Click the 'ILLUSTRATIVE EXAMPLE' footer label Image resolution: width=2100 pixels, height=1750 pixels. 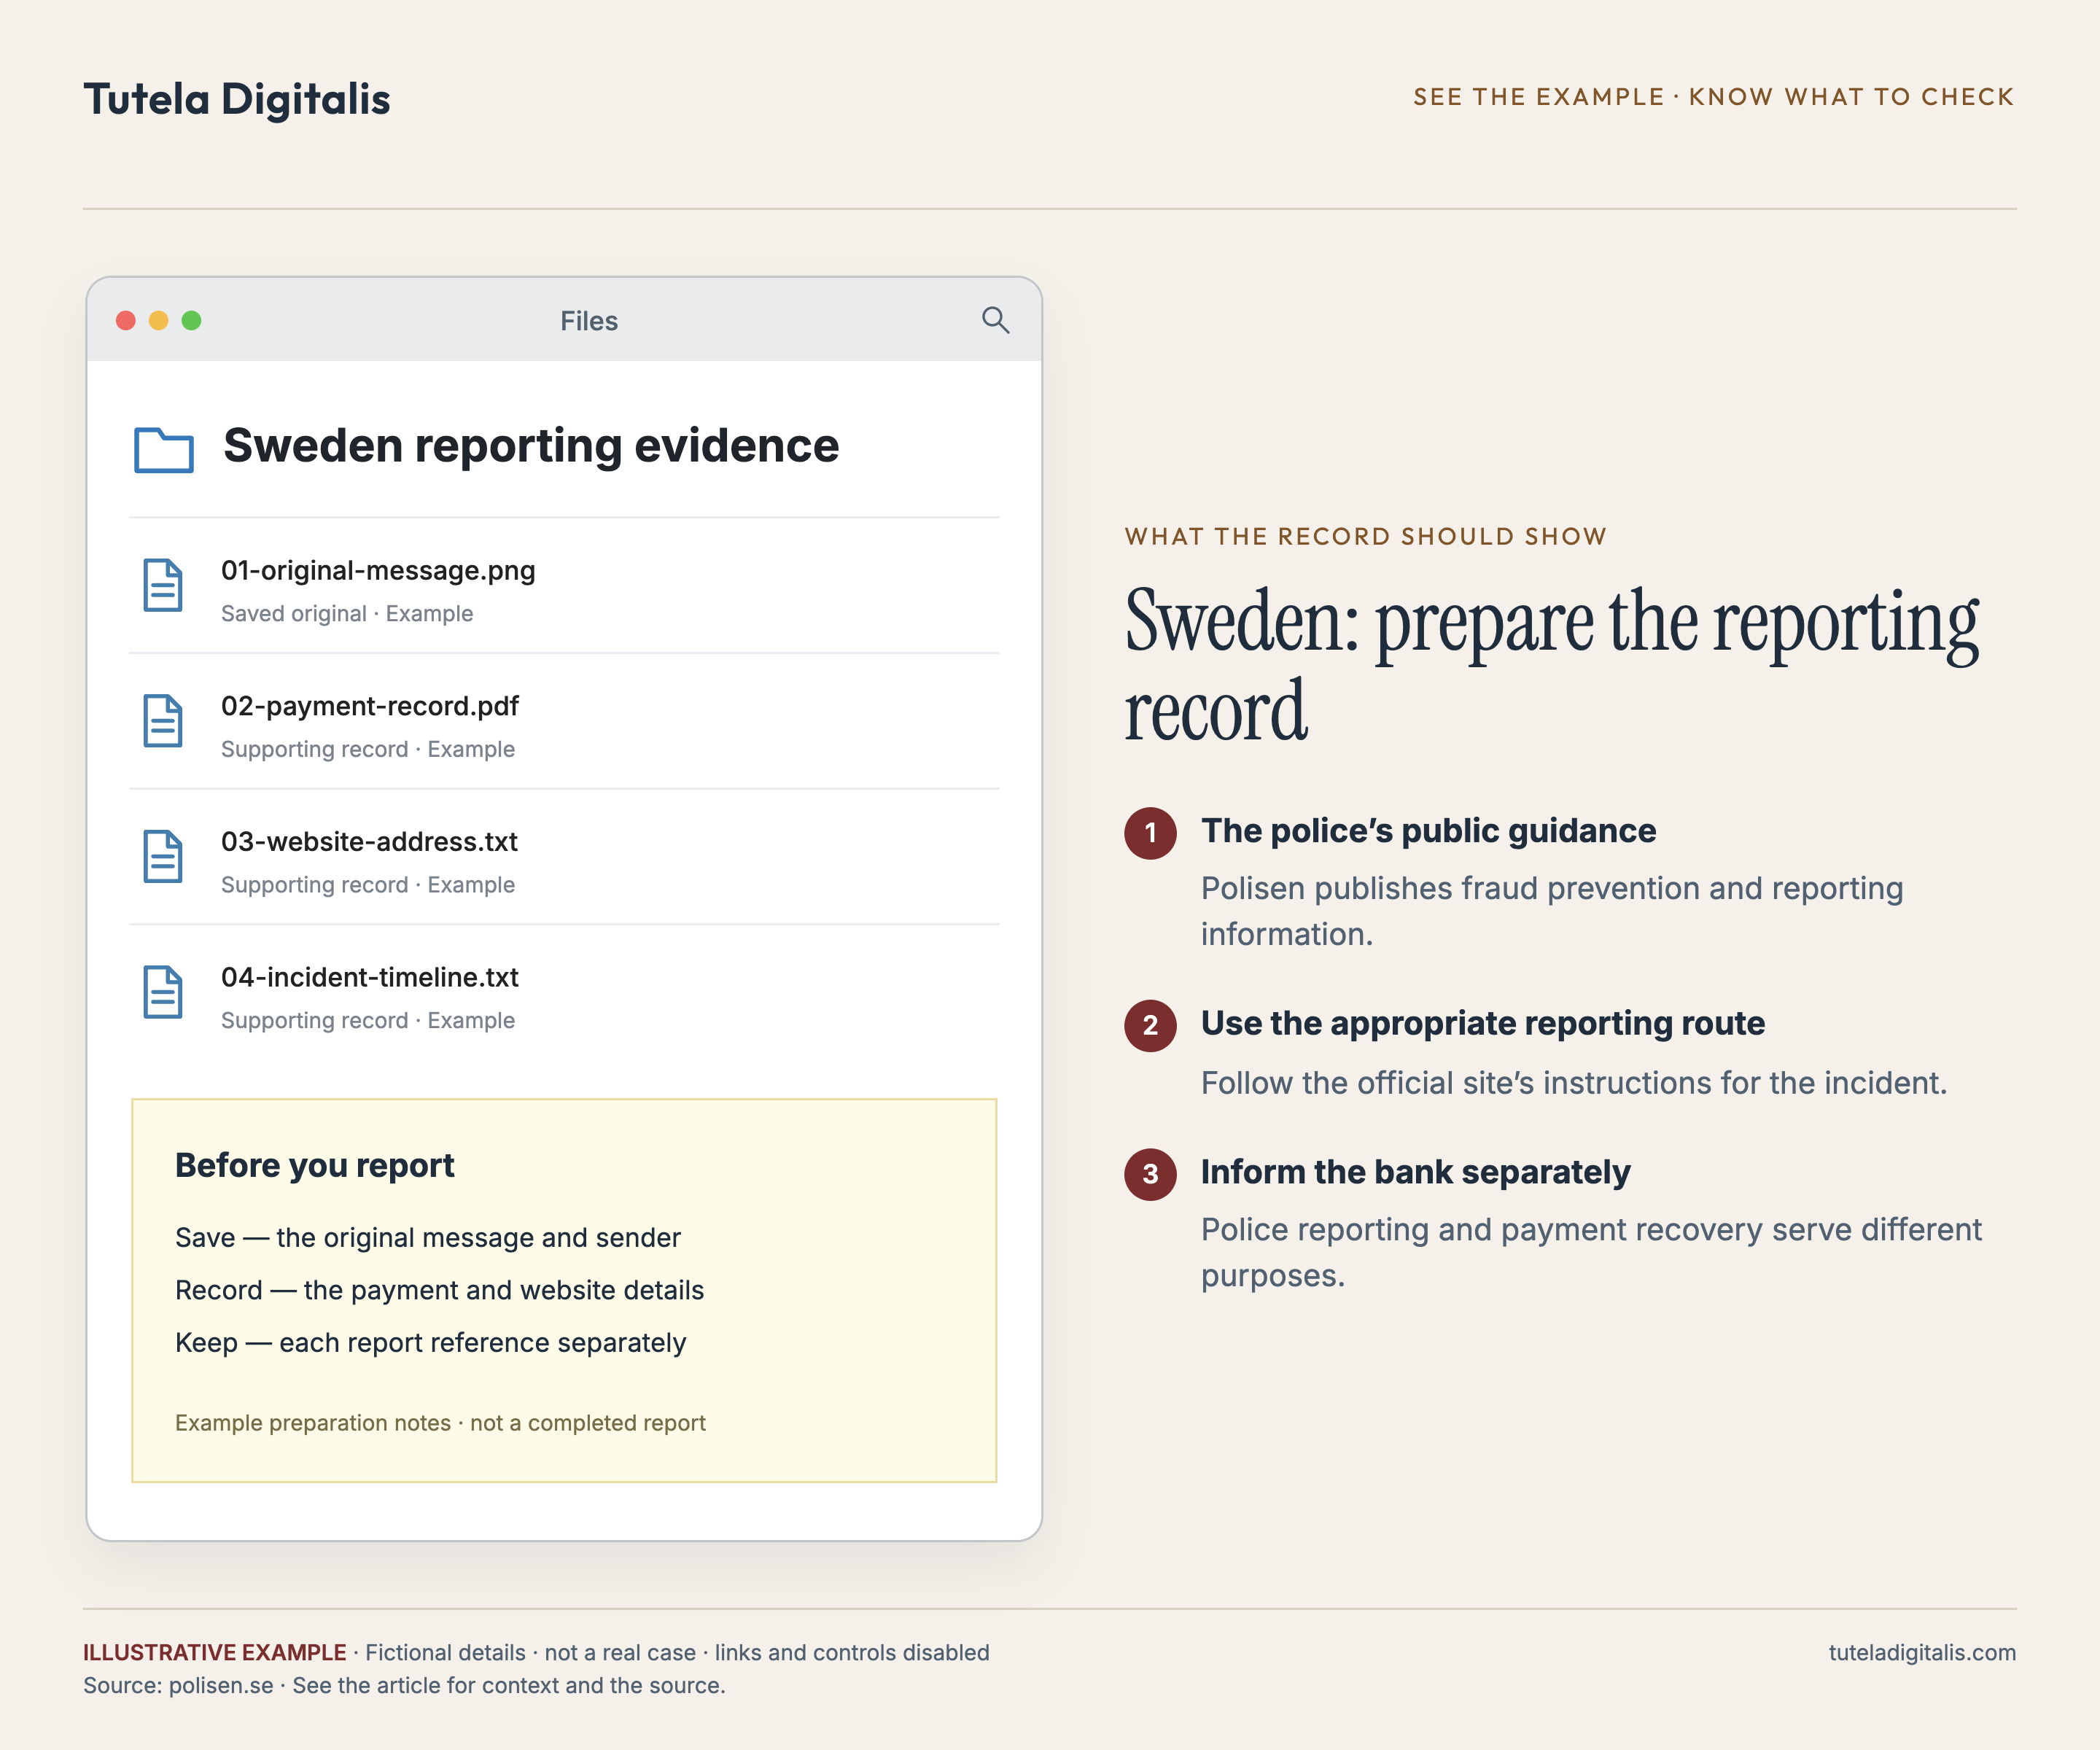[214, 1653]
